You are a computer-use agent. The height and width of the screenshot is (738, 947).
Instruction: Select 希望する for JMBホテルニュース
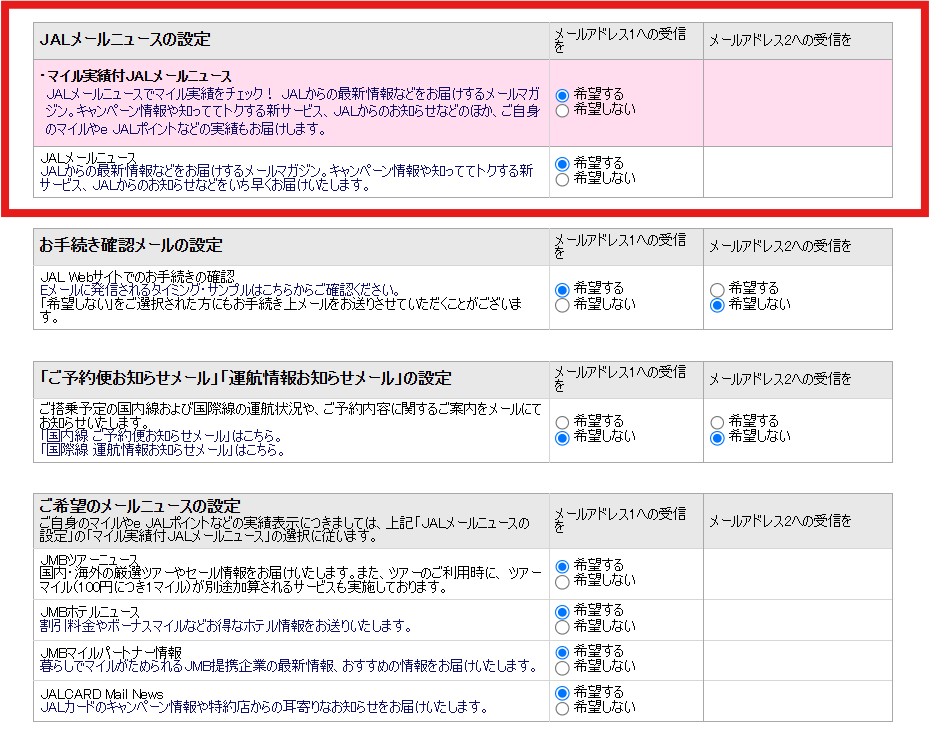click(x=562, y=611)
